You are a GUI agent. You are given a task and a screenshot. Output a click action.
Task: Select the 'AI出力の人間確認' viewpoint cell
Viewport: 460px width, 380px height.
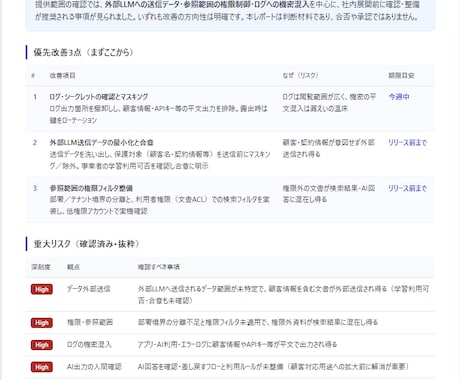click(x=94, y=367)
